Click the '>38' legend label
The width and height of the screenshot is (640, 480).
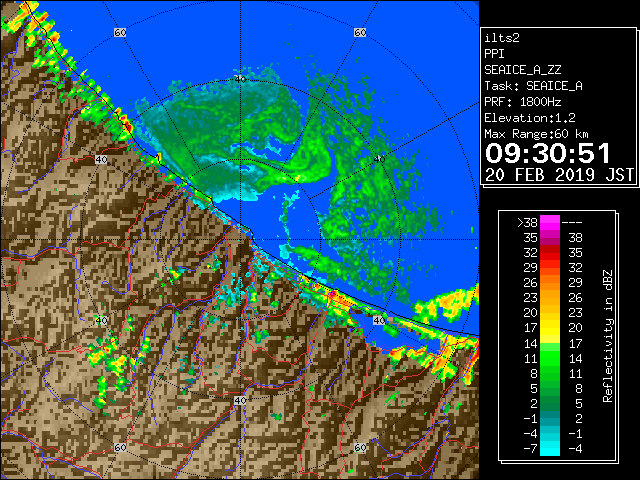(x=527, y=223)
